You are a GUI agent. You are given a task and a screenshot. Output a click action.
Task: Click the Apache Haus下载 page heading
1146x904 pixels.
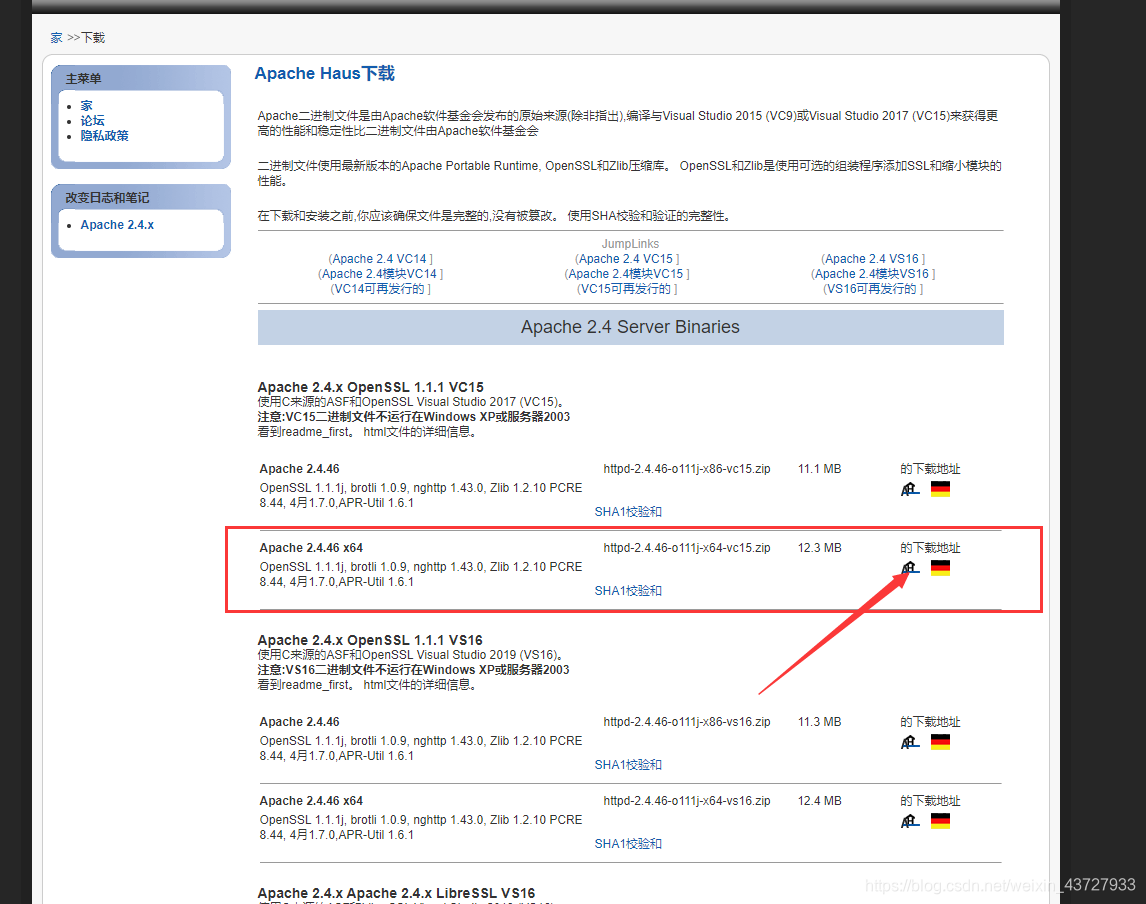[325, 73]
